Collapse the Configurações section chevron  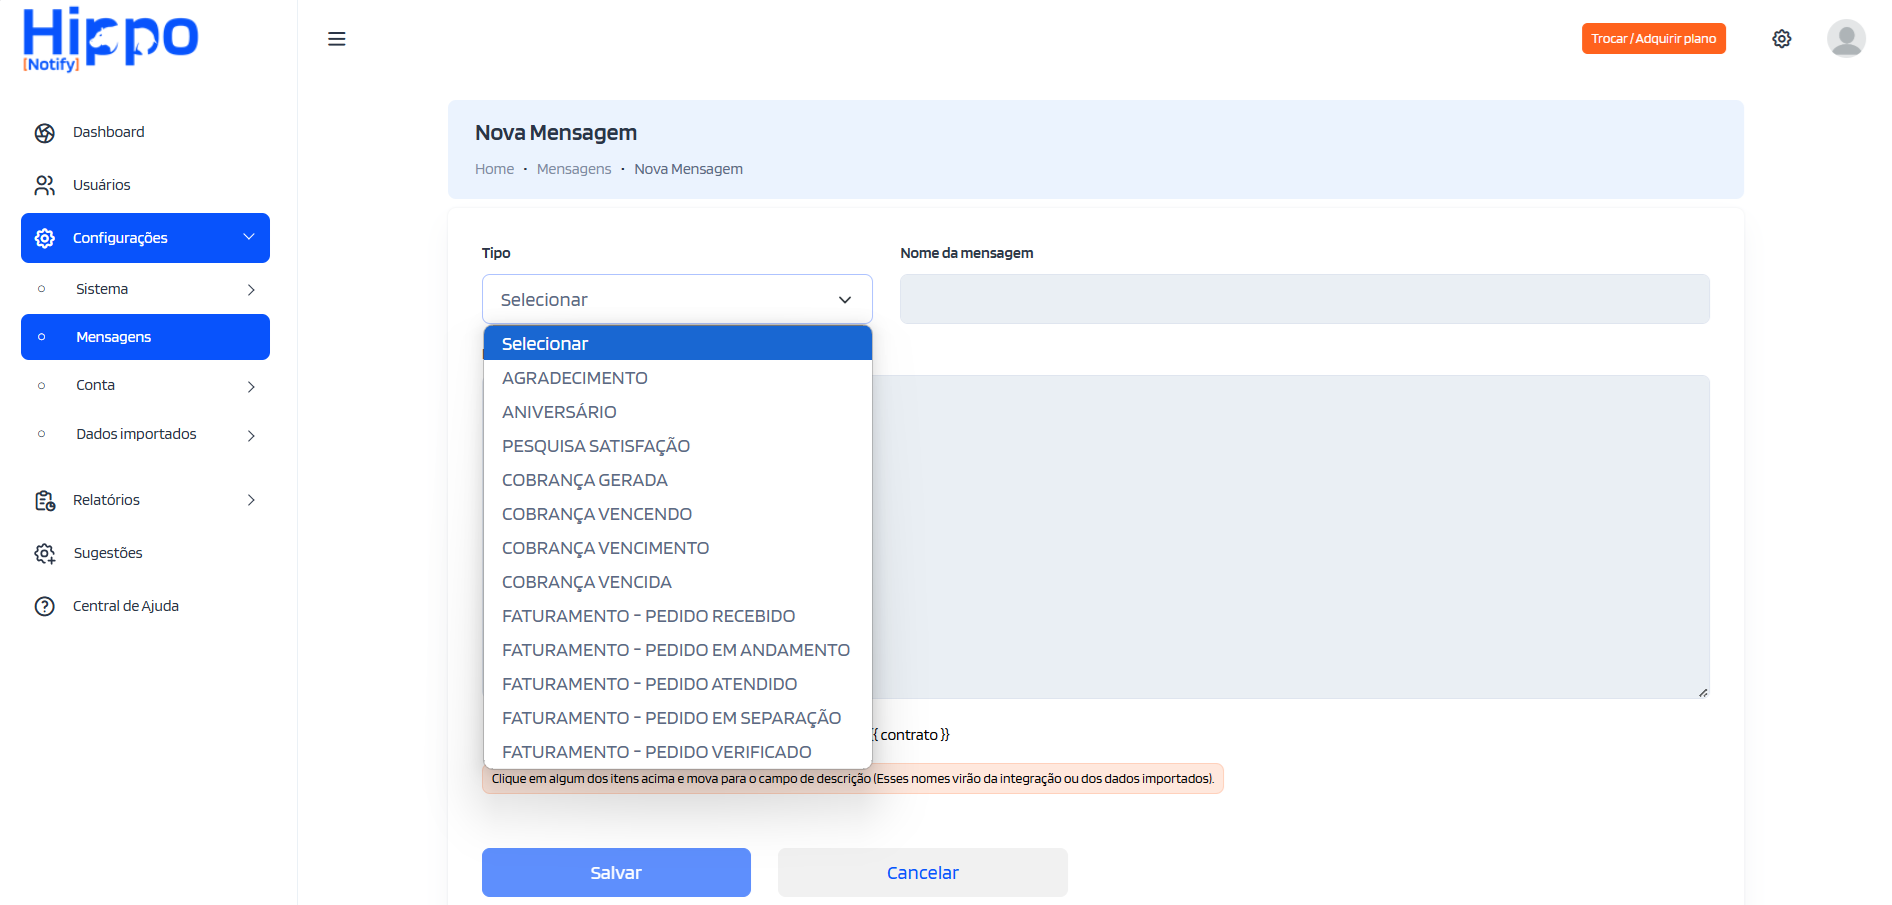[x=248, y=238]
